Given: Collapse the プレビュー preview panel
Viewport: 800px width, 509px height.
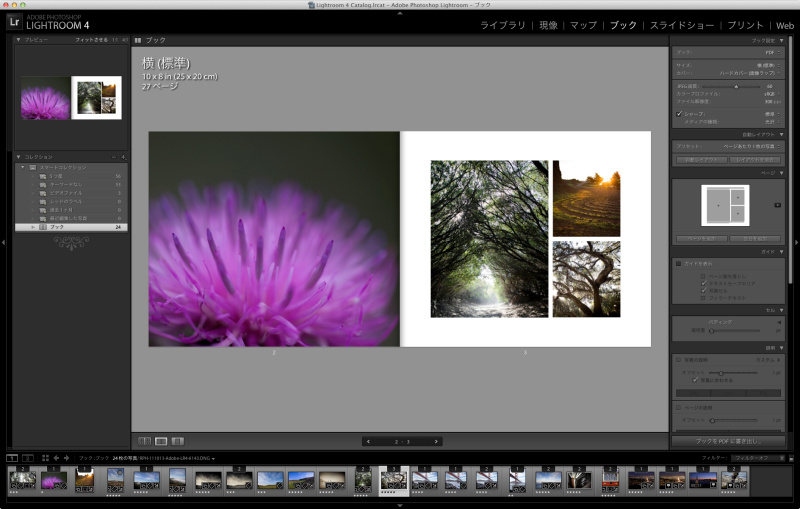Looking at the screenshot, I should coord(18,40).
